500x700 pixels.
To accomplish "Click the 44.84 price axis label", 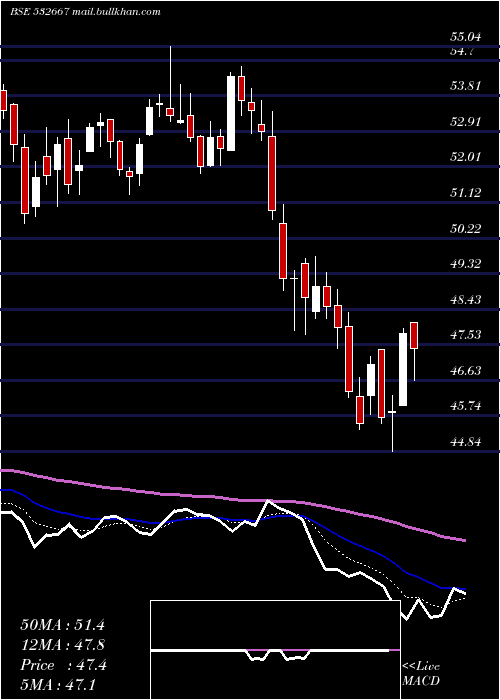I will pos(467,442).
